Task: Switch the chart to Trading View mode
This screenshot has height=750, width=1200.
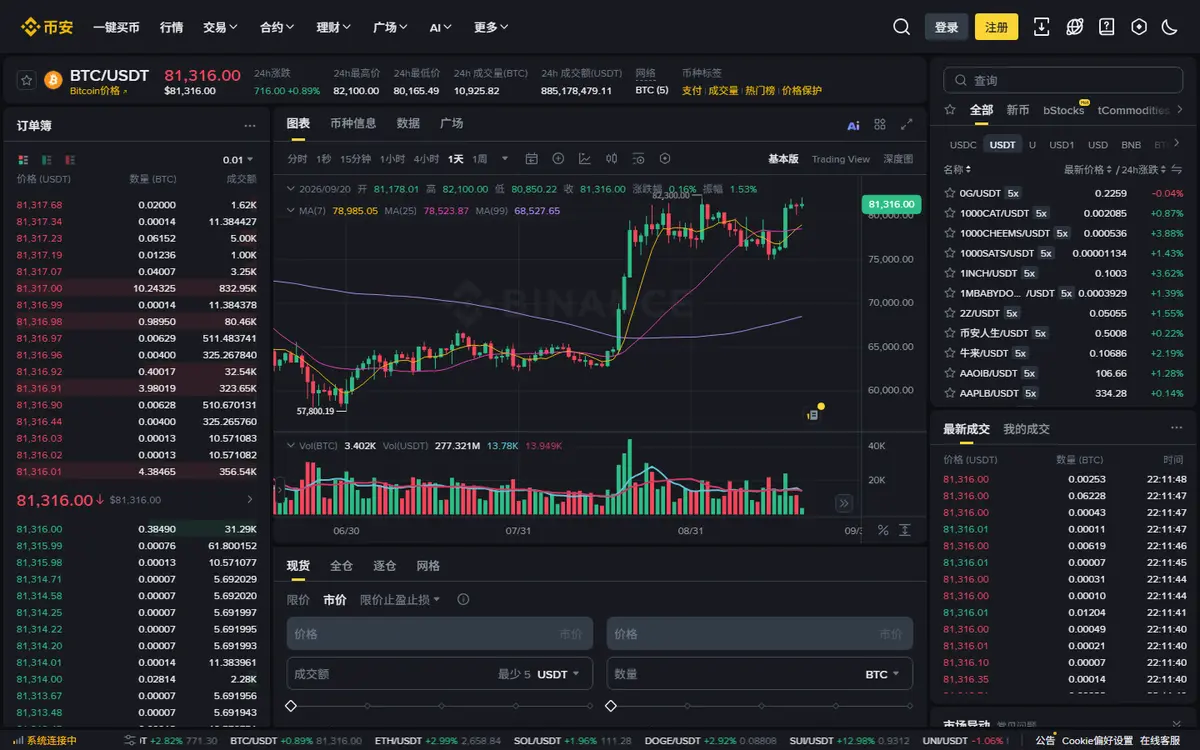Action: [x=840, y=159]
